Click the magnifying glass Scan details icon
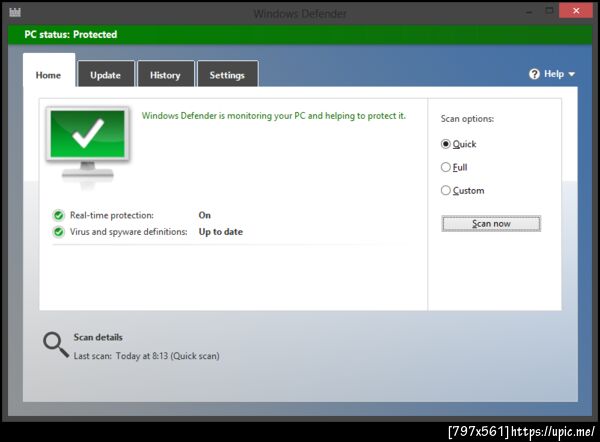This screenshot has width=600, height=442. pos(56,345)
